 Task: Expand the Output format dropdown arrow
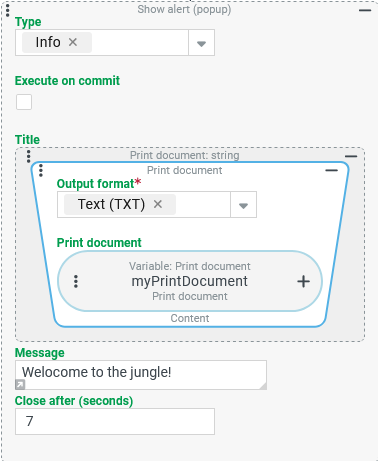tap(243, 205)
